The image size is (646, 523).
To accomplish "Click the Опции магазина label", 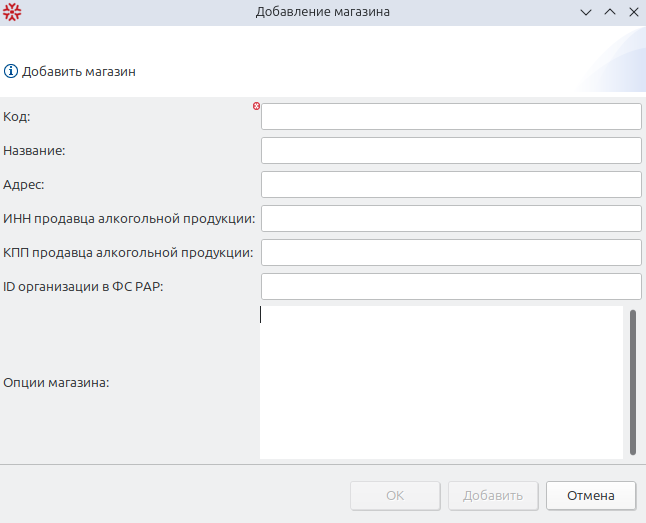I will 56,383.
